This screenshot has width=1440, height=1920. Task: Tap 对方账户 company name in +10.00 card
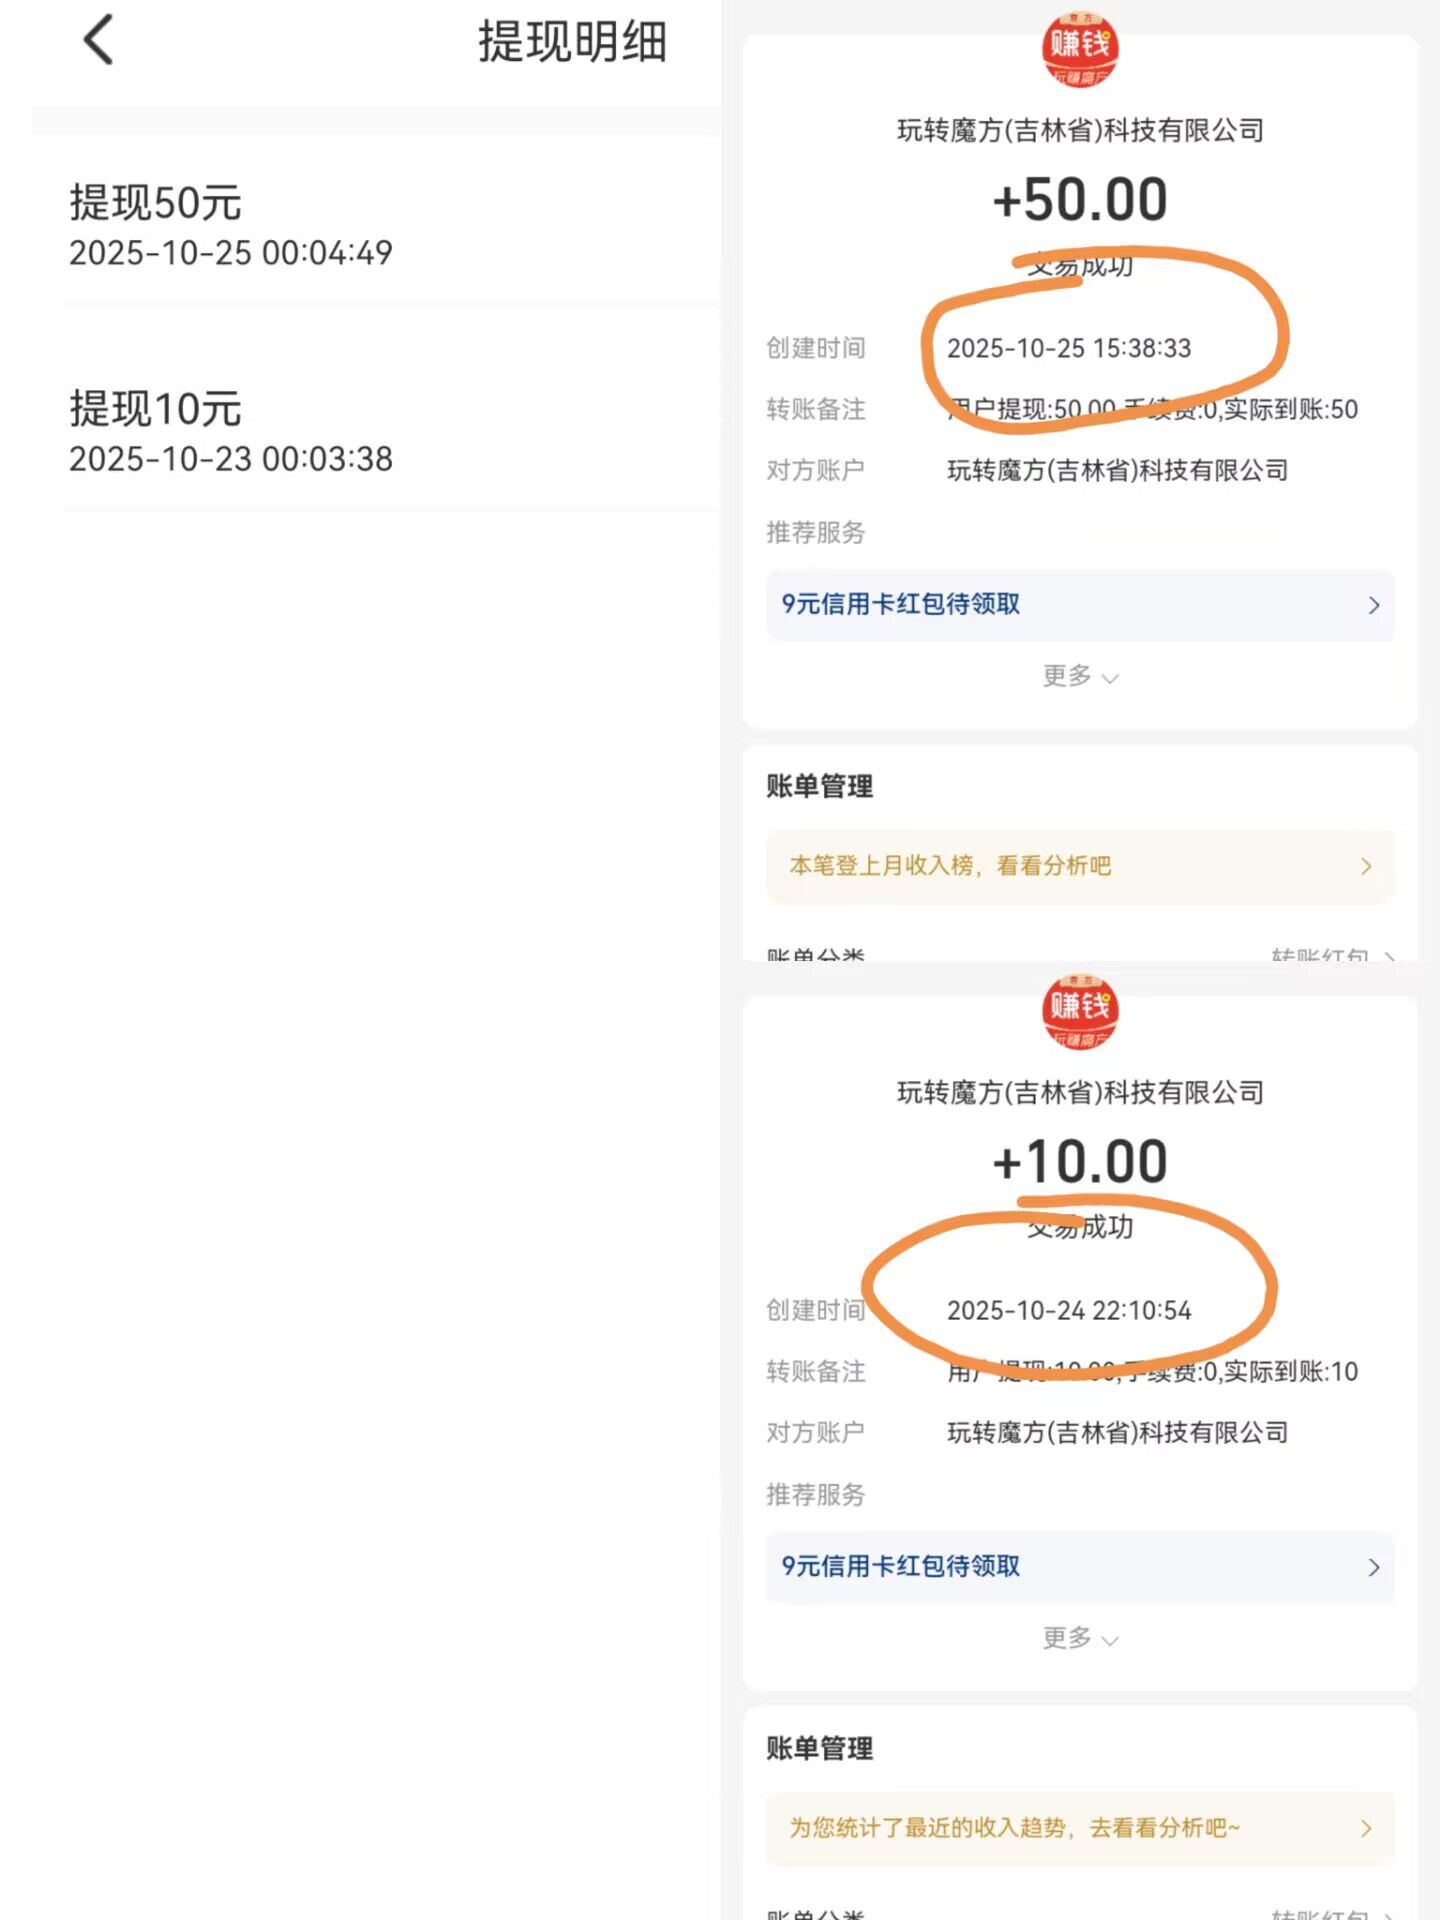tap(1117, 1432)
